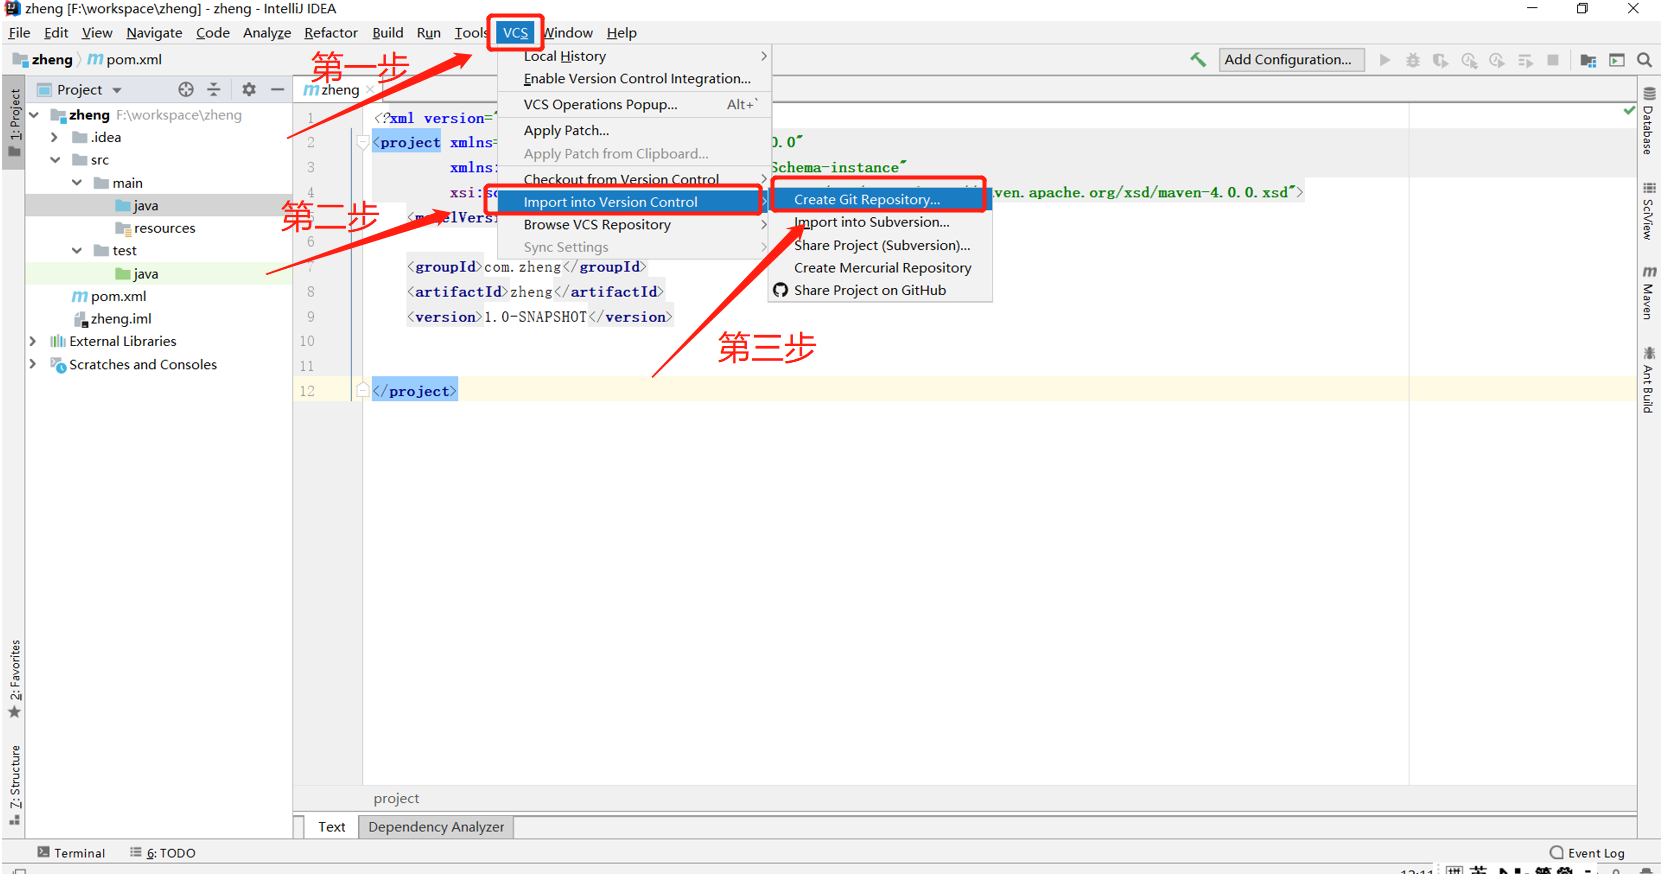Open the Navigate menu
1663x874 pixels.
(x=154, y=33)
